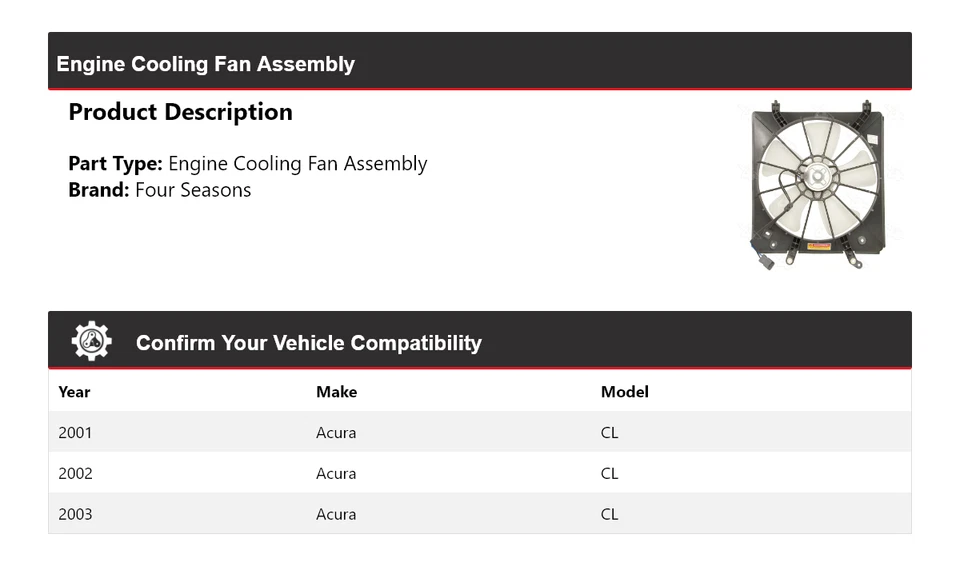Click Acura in the 2001 row

[336, 433]
